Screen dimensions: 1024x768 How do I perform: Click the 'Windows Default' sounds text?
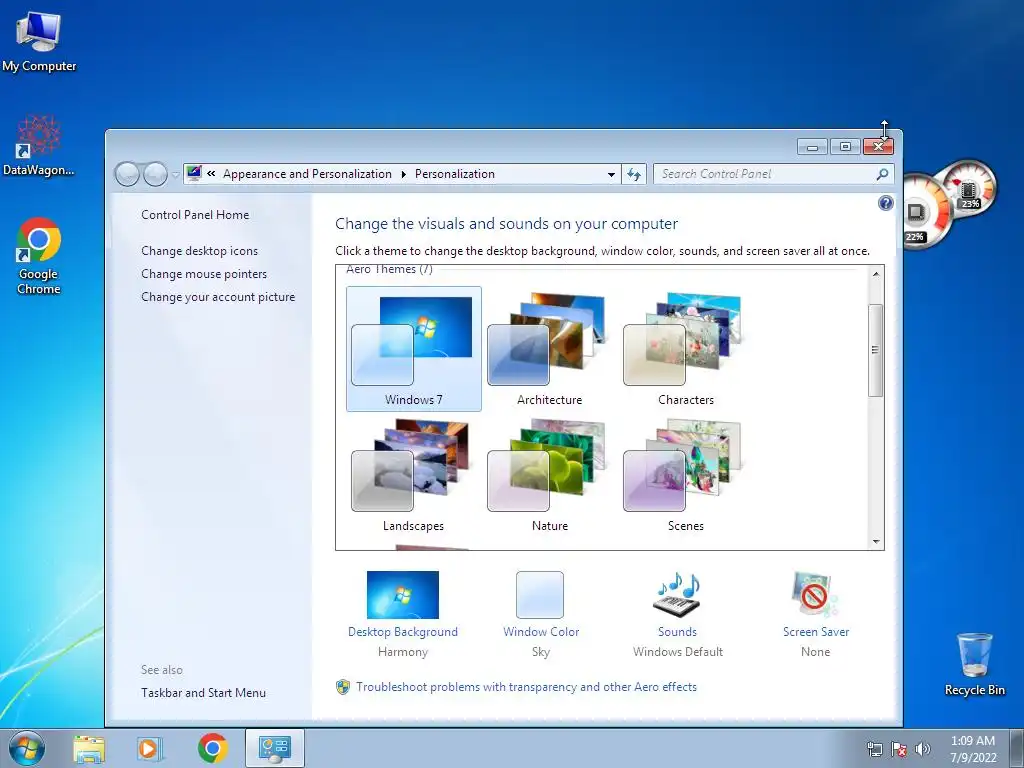677,652
